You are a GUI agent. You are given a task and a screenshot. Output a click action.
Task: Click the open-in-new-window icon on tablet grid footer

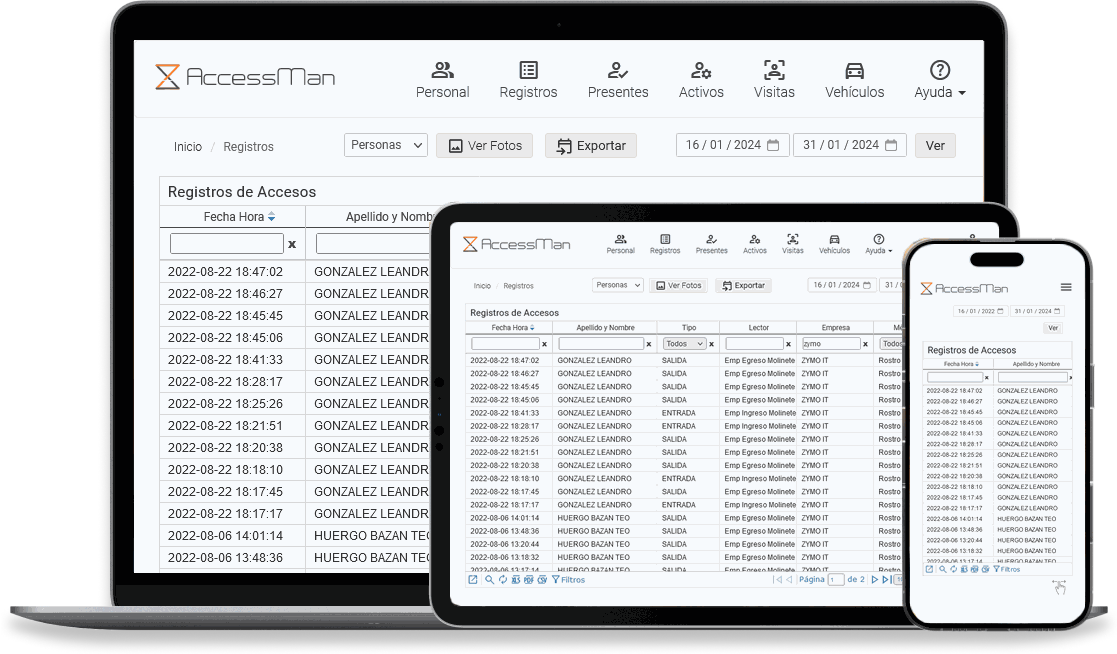(x=473, y=580)
